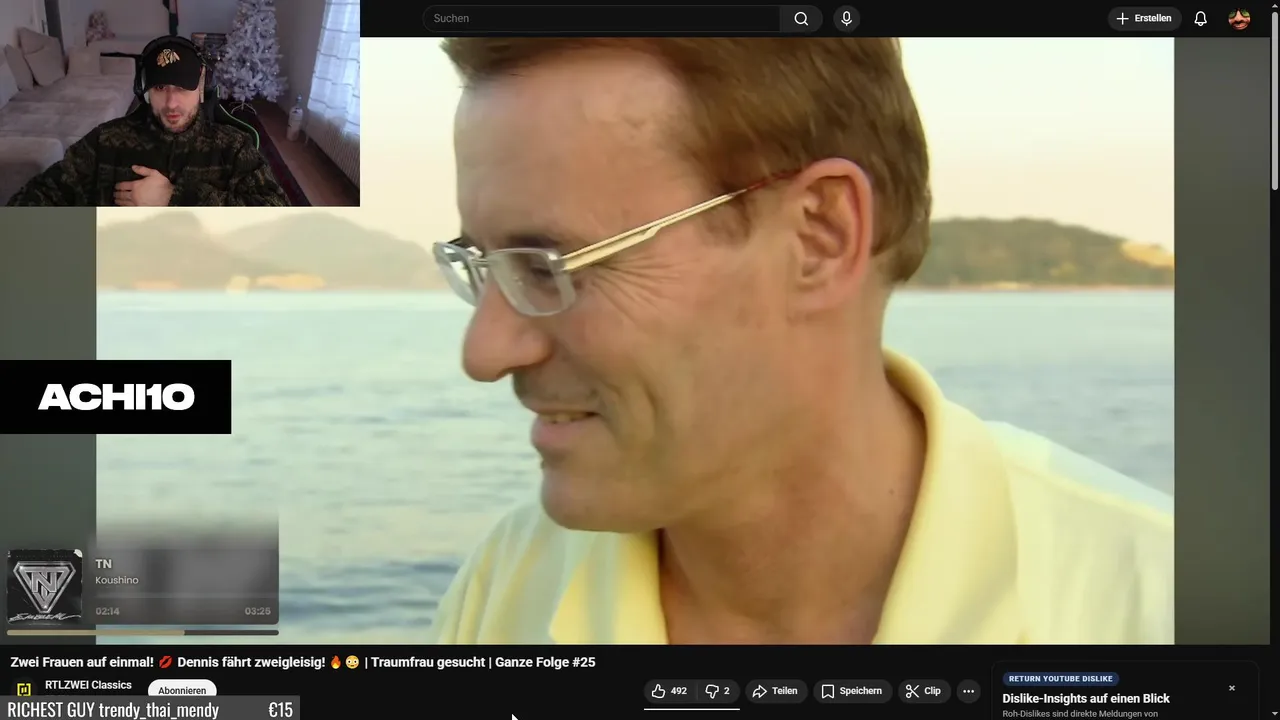Activate voice search microphone icon

tap(847, 18)
